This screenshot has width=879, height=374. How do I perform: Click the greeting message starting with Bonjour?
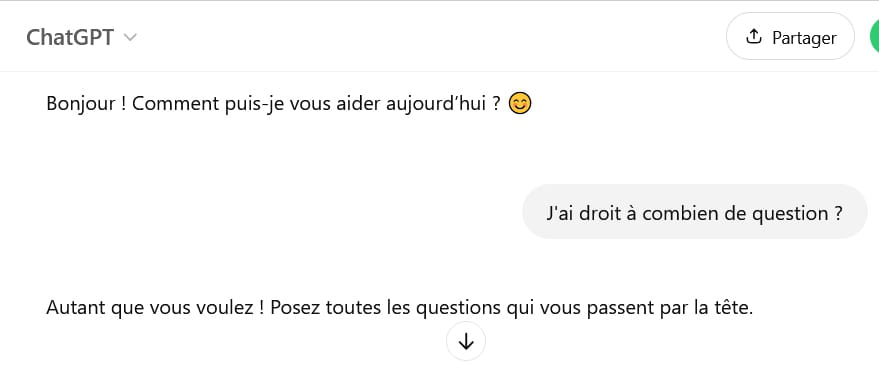[289, 104]
